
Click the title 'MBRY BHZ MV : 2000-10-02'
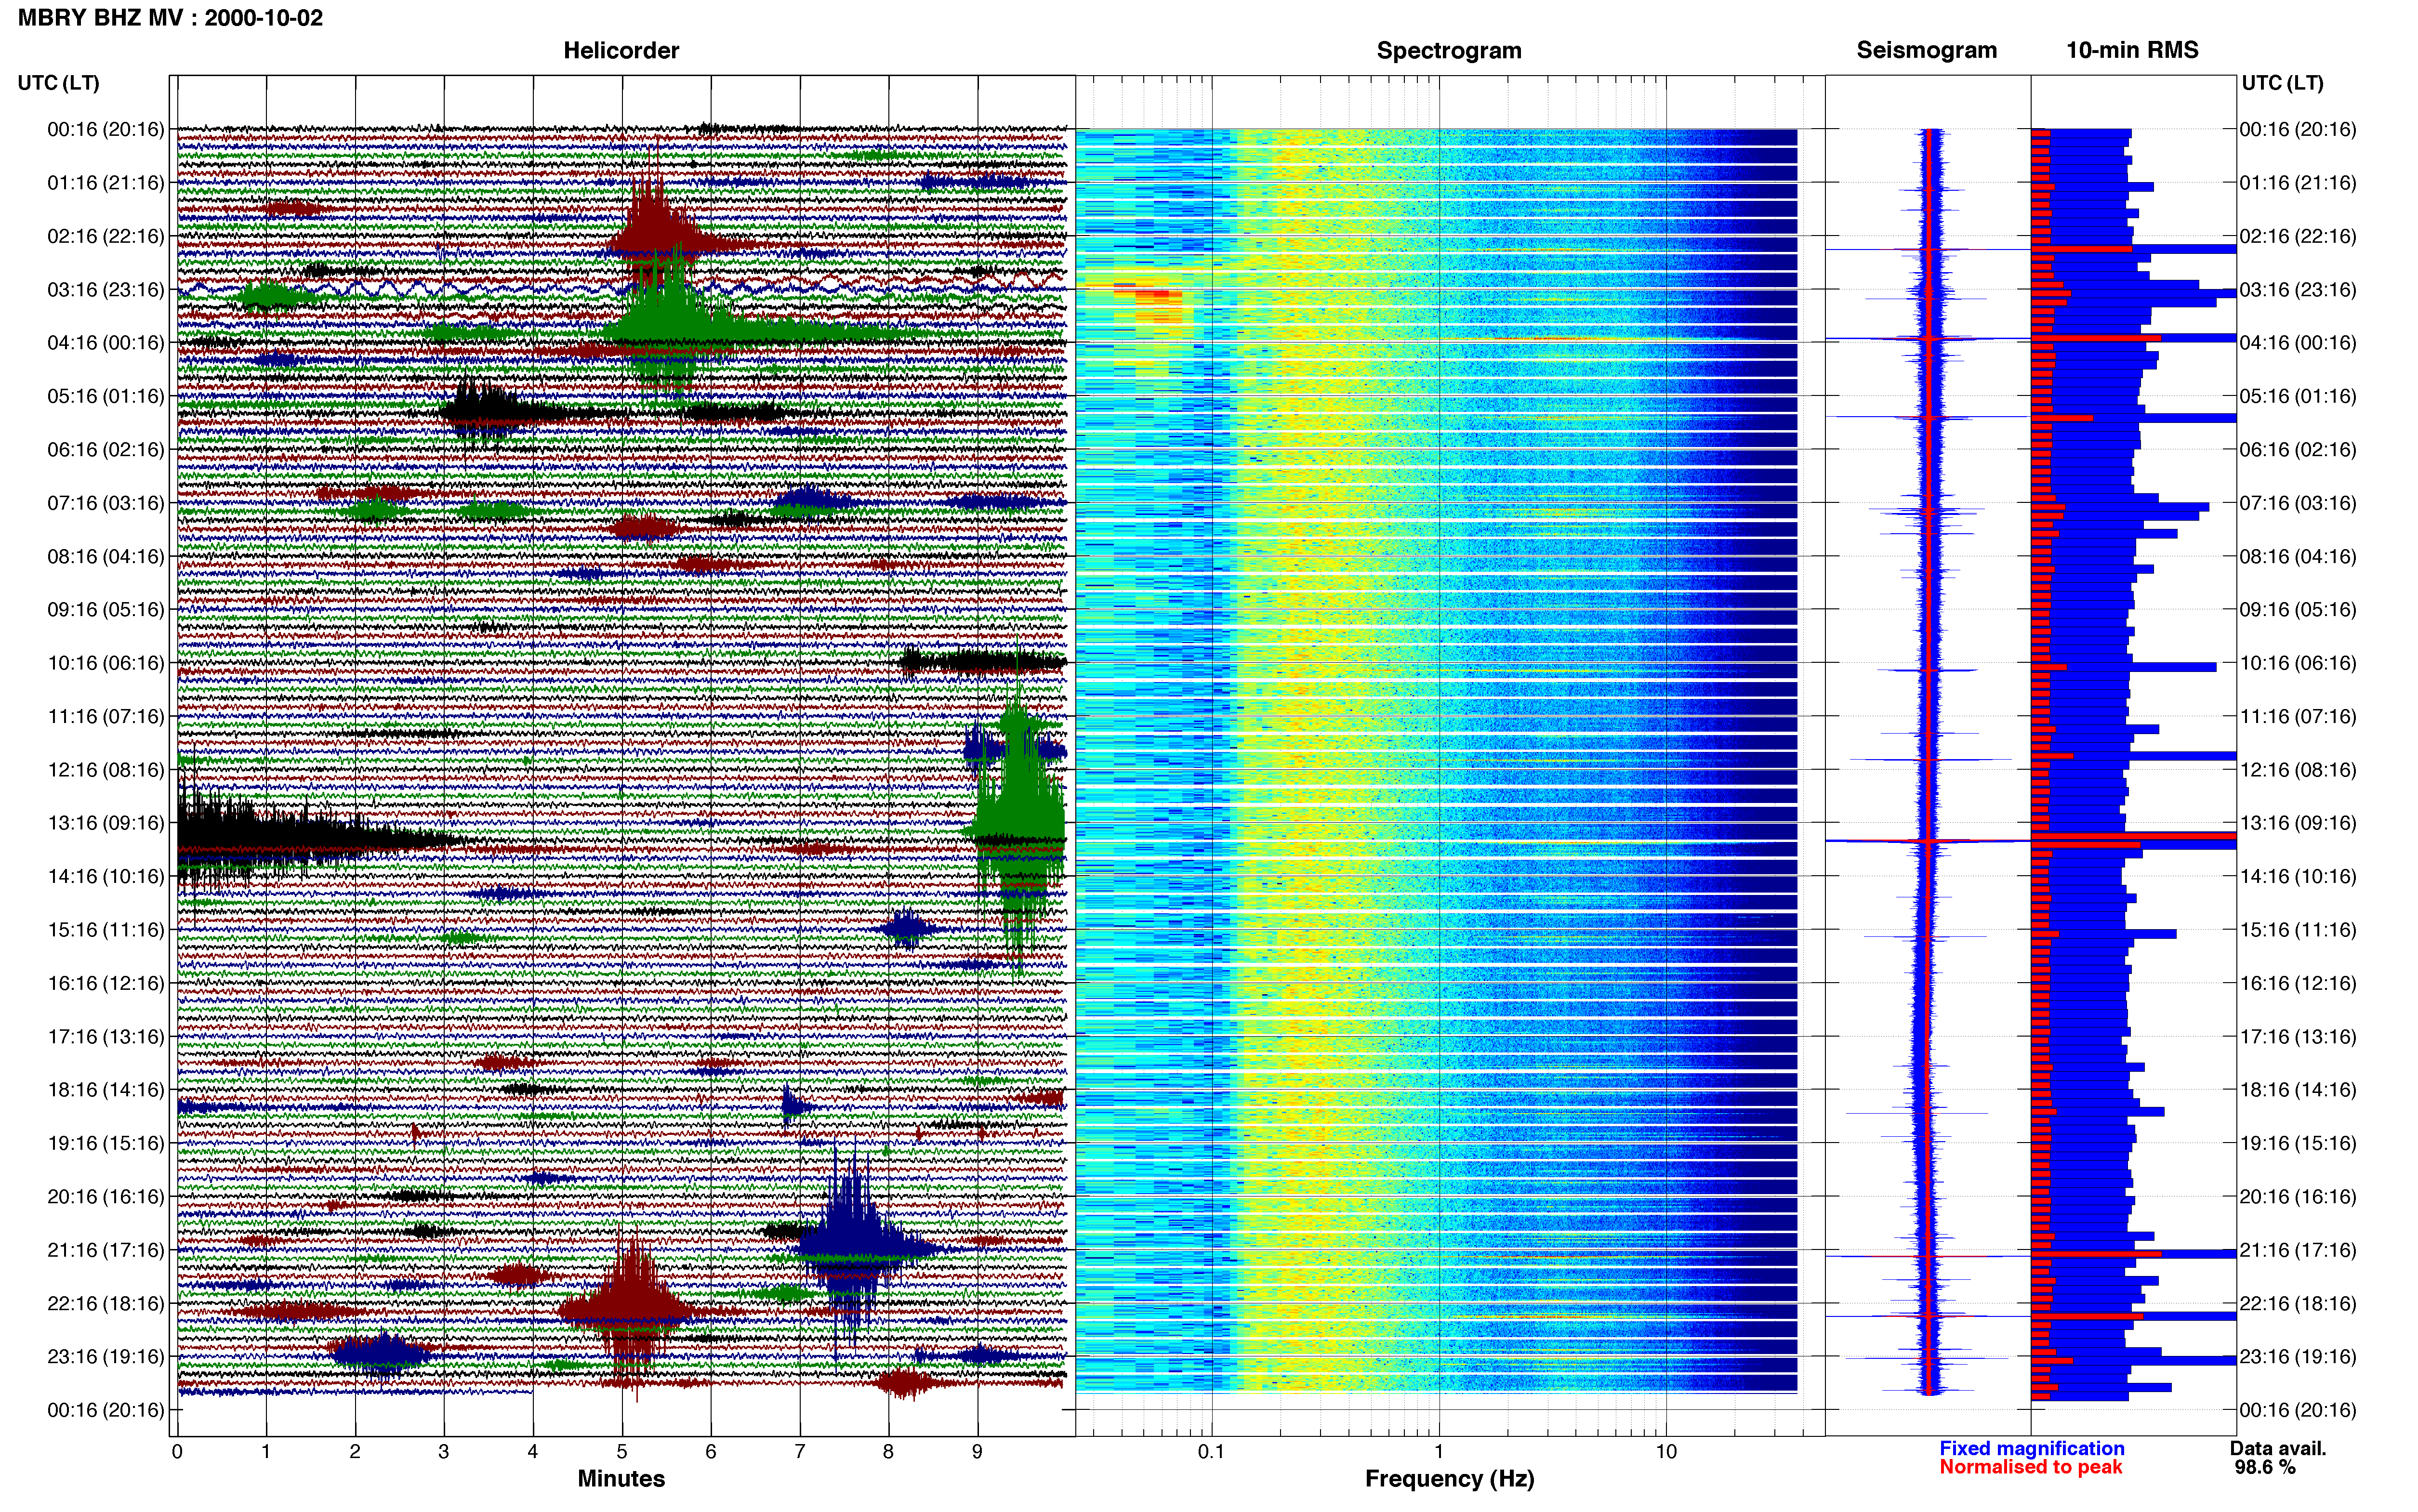tap(170, 18)
